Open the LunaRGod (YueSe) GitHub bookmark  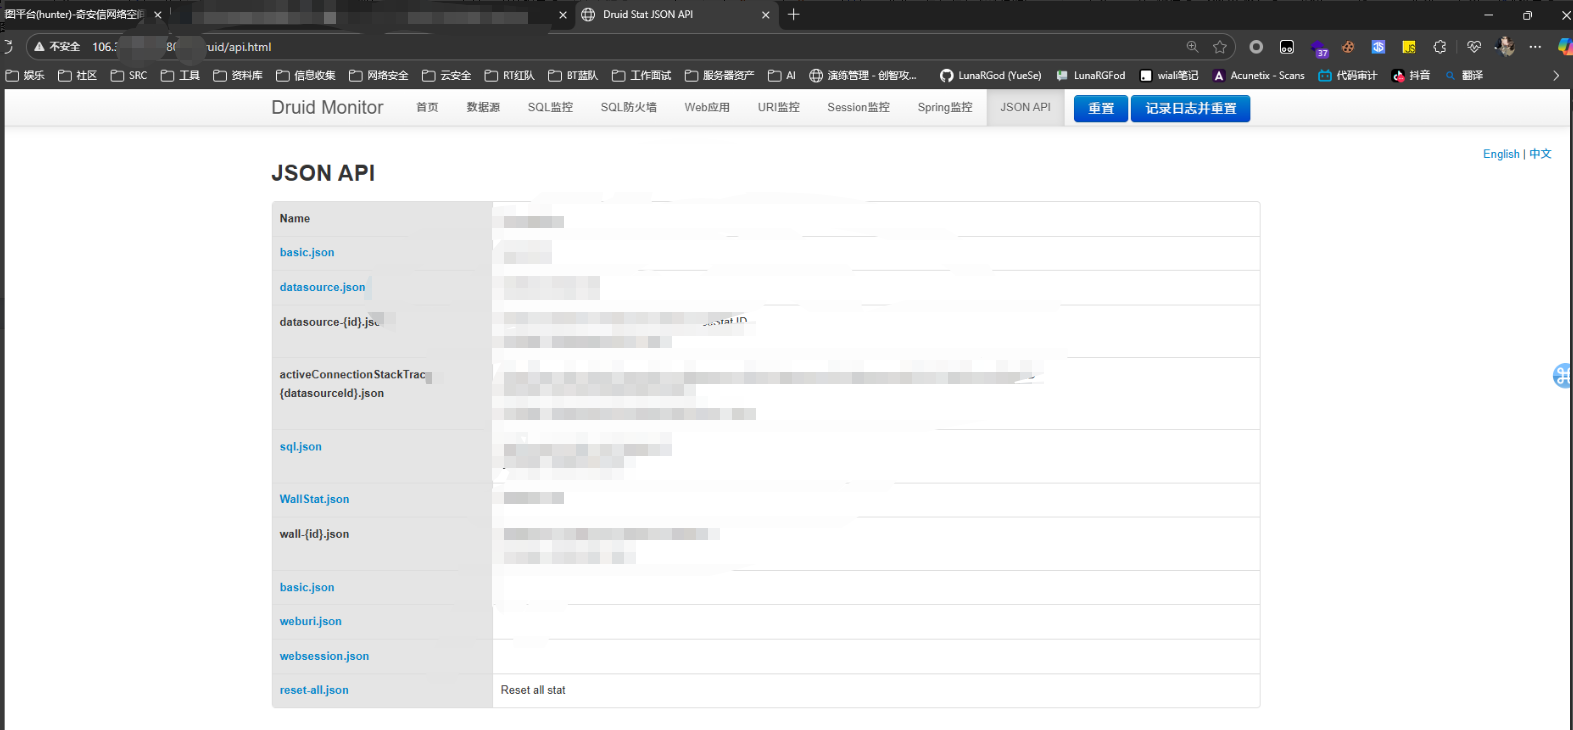[991, 76]
